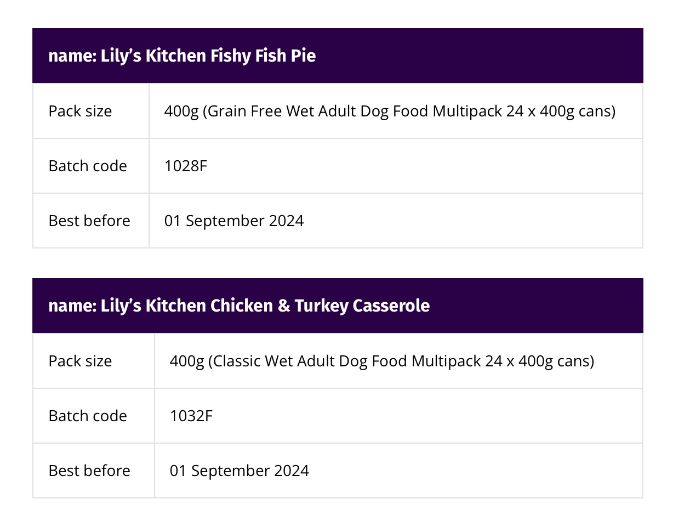The height and width of the screenshot is (526, 695).
Task: Select Pack size label in Chicken & Turkey table
Action: (80, 361)
